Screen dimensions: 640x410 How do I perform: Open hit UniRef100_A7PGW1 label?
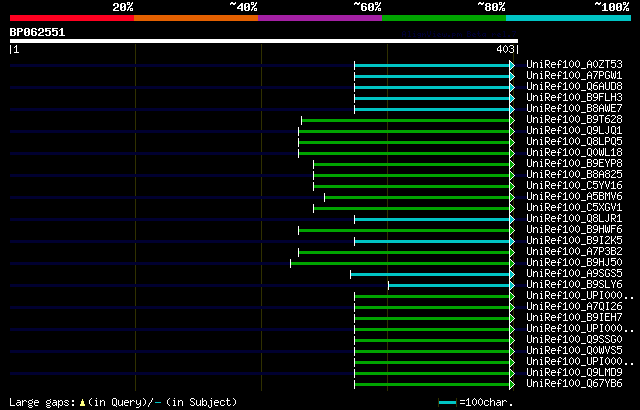pos(574,75)
